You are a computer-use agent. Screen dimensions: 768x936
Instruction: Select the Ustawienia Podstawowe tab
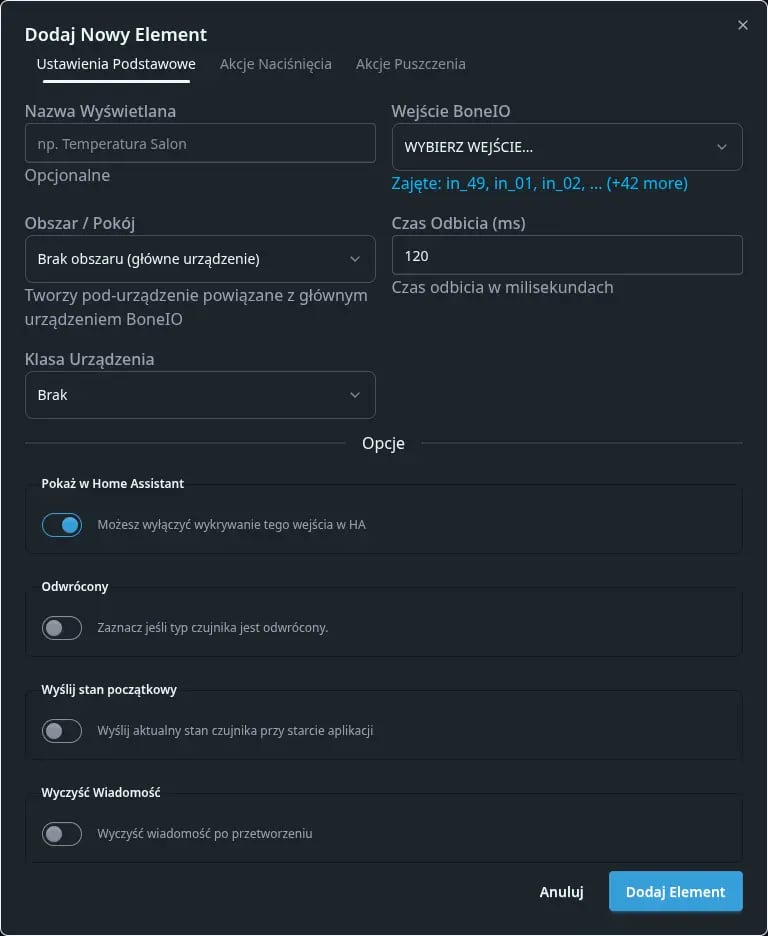[x=116, y=64]
